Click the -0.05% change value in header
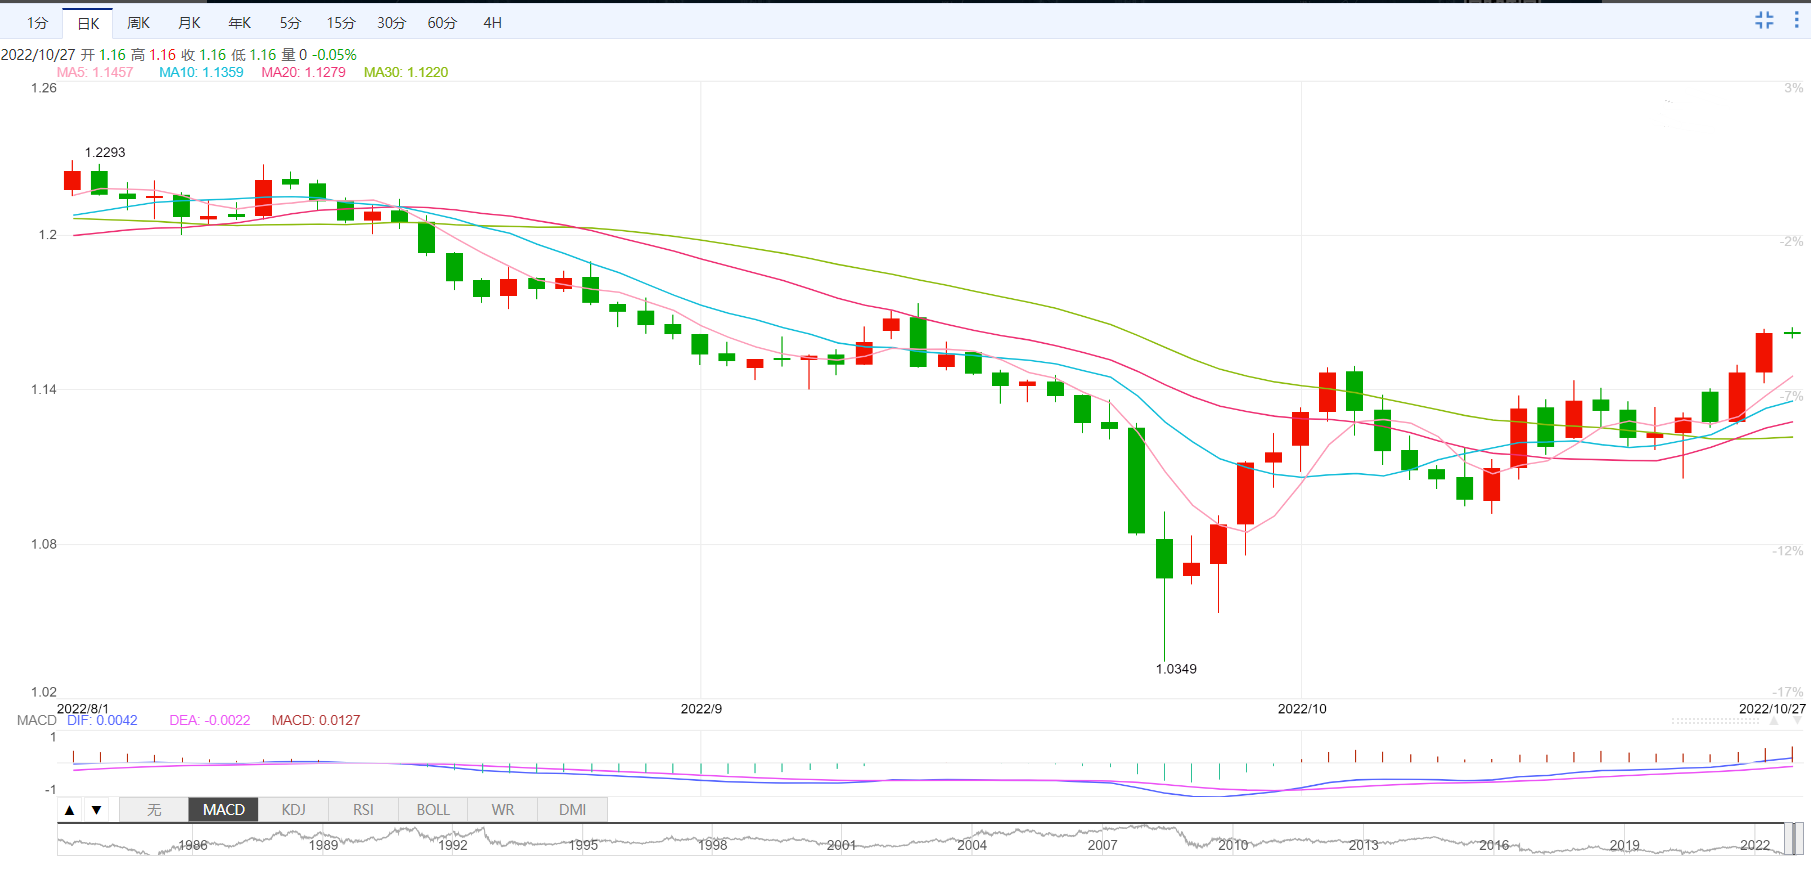 [x=334, y=55]
